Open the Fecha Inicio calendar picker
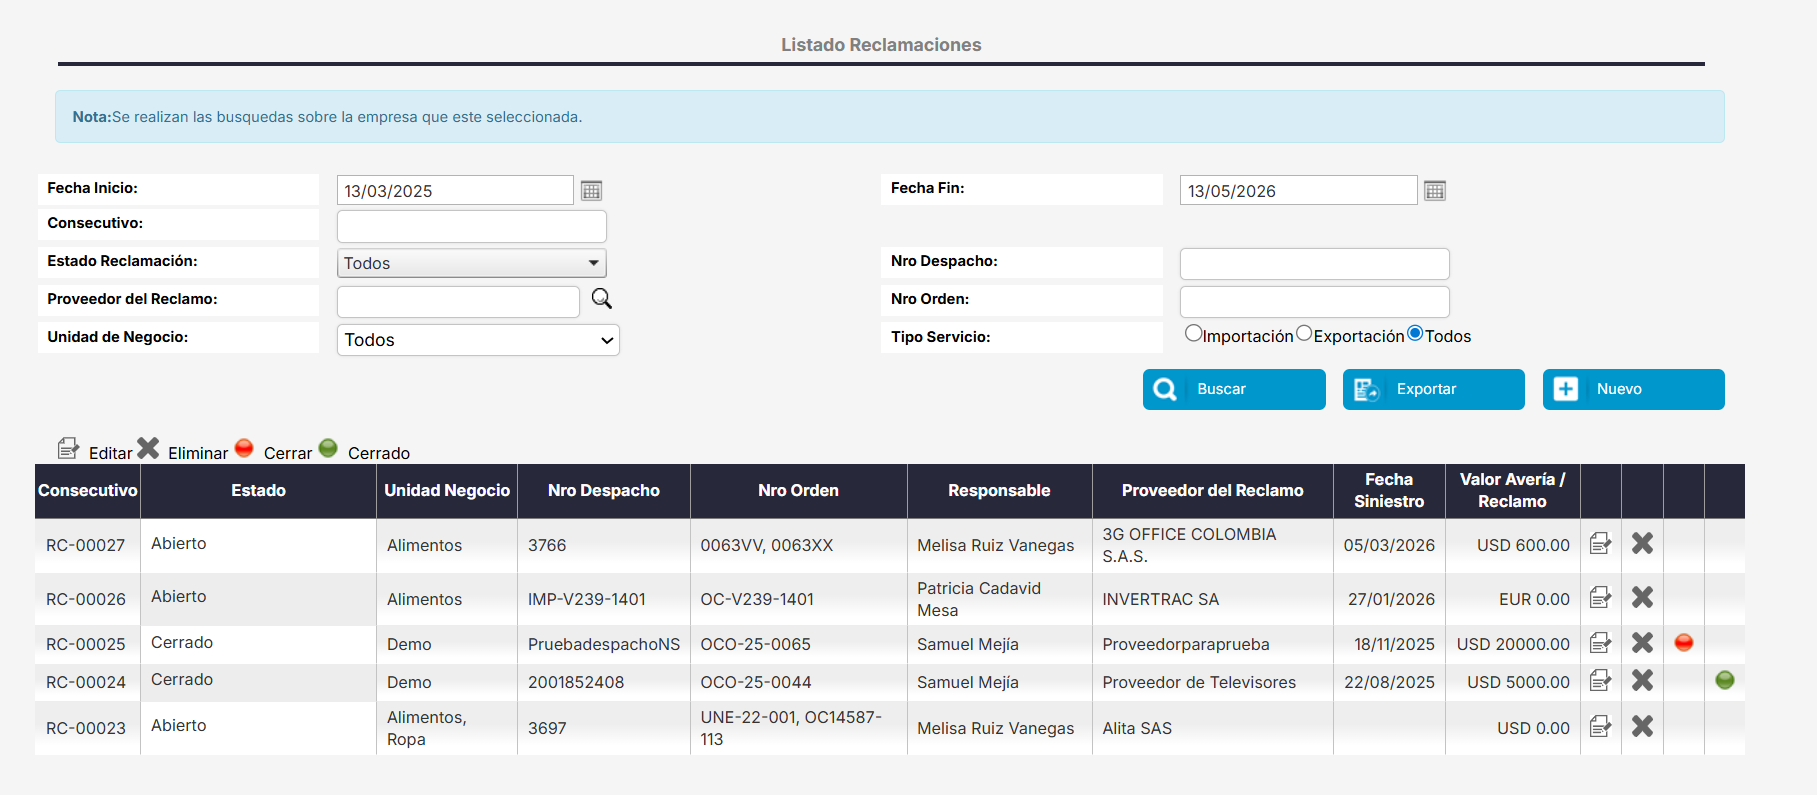Viewport: 1817px width, 795px height. [x=591, y=191]
